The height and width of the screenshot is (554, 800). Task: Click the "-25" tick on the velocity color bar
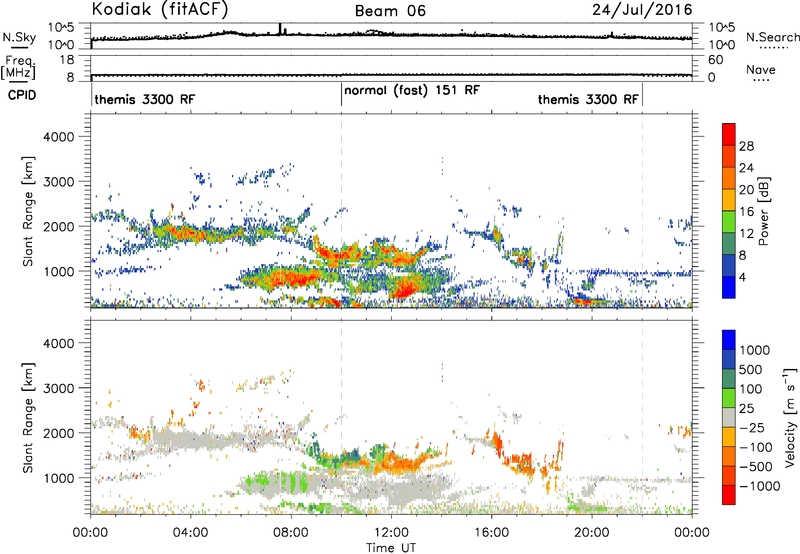coord(752,427)
